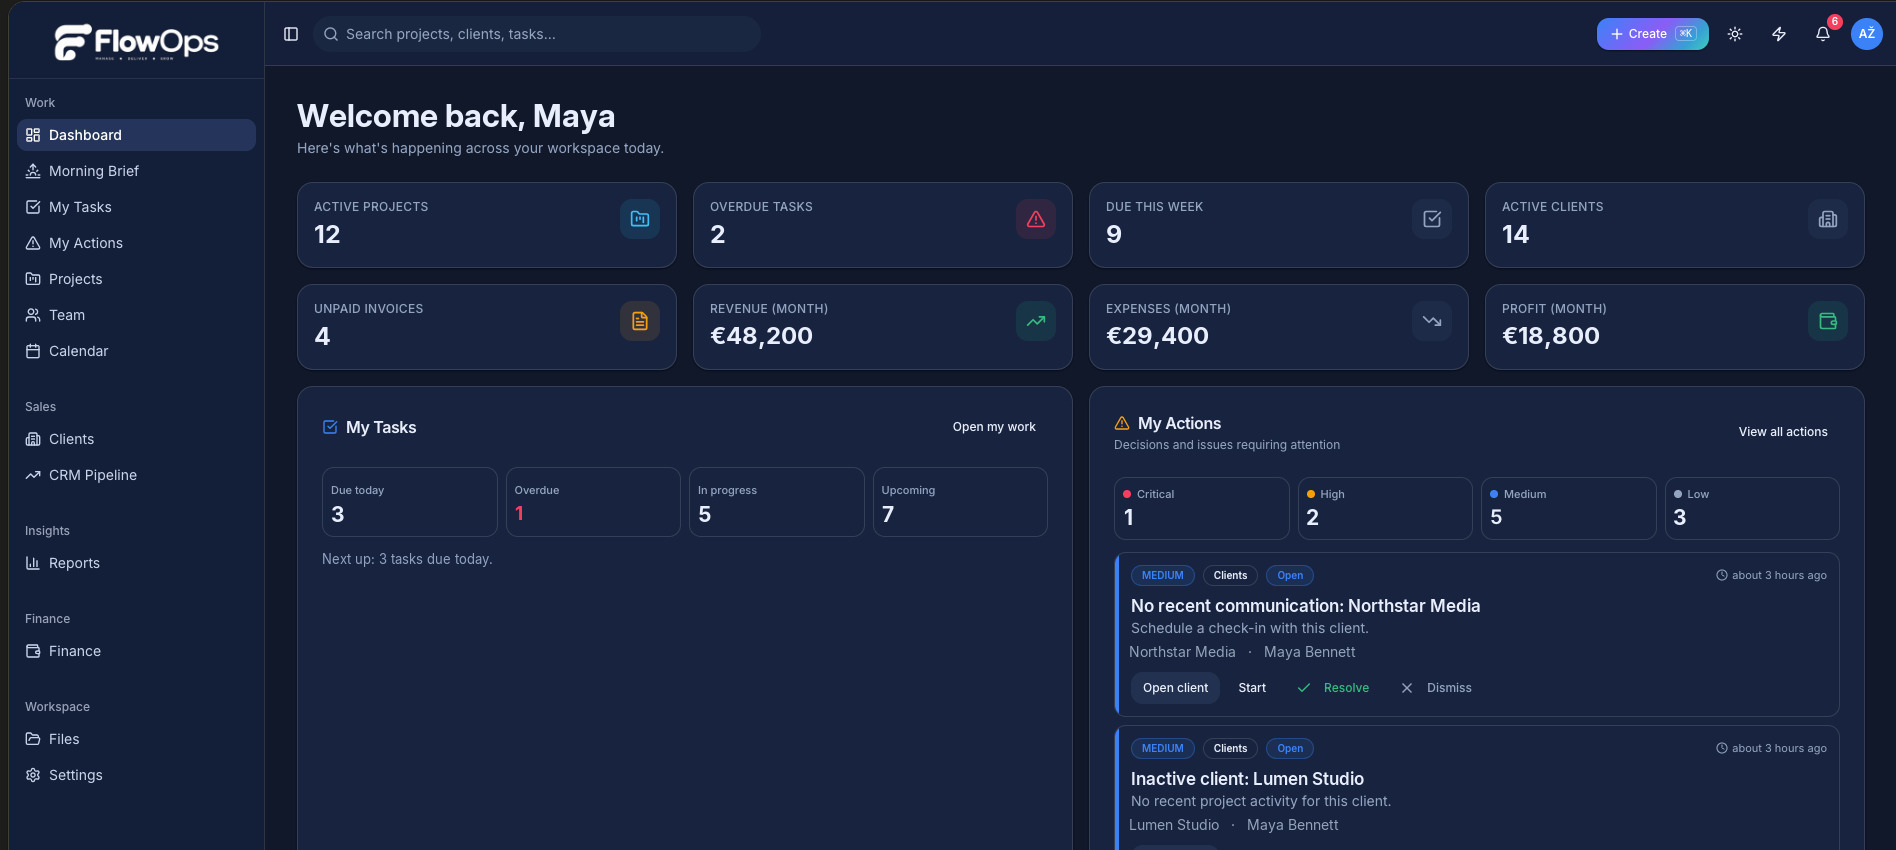Image resolution: width=1896 pixels, height=850 pixels.
Task: Click MEDIUM badge on Northstar Media
Action: click(x=1163, y=576)
